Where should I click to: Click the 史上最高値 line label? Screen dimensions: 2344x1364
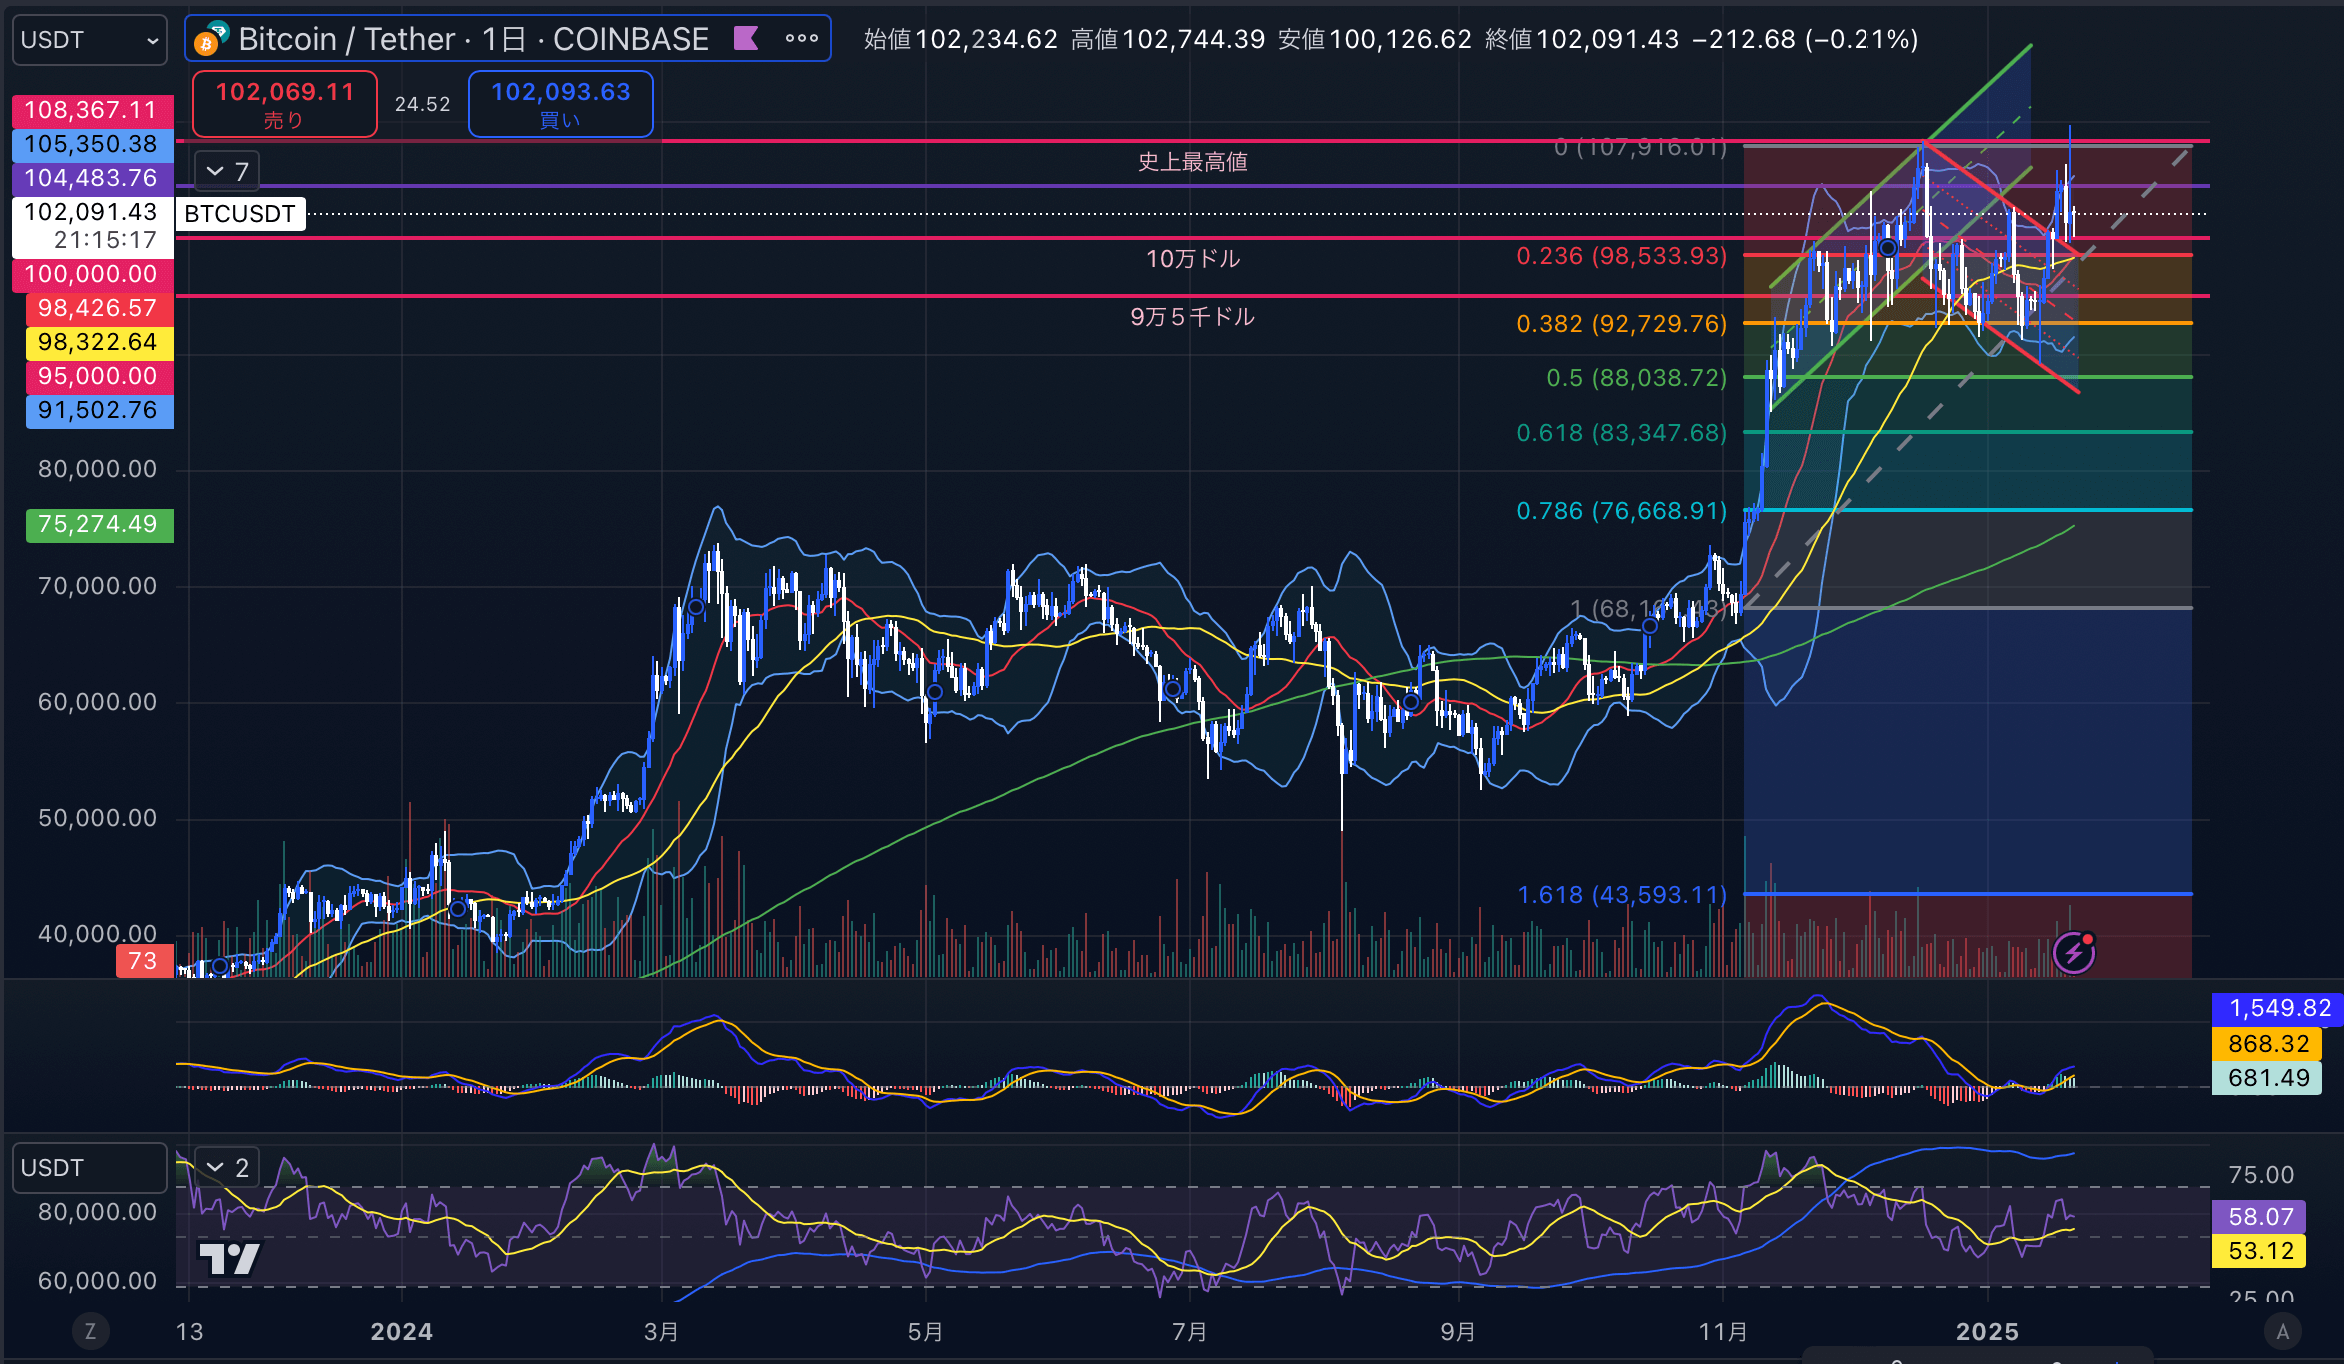pos(1192,162)
